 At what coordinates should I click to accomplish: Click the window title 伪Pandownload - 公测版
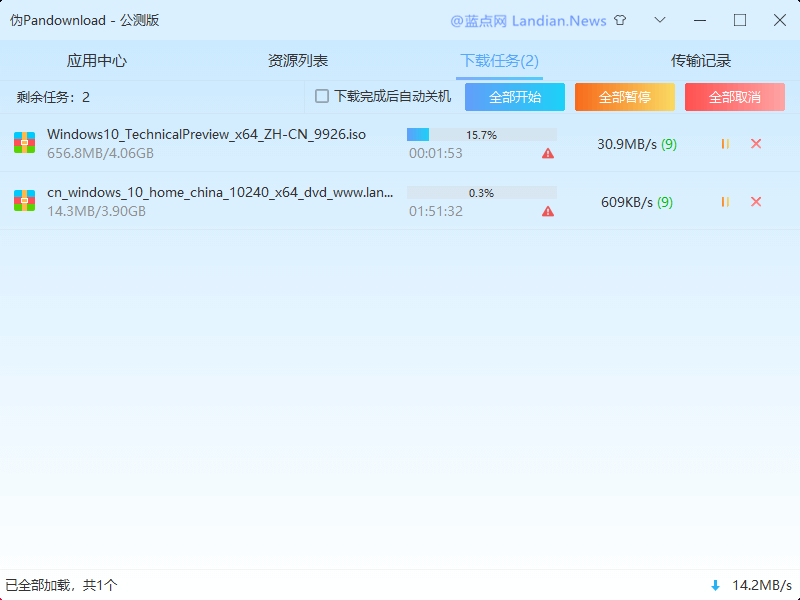tap(85, 20)
